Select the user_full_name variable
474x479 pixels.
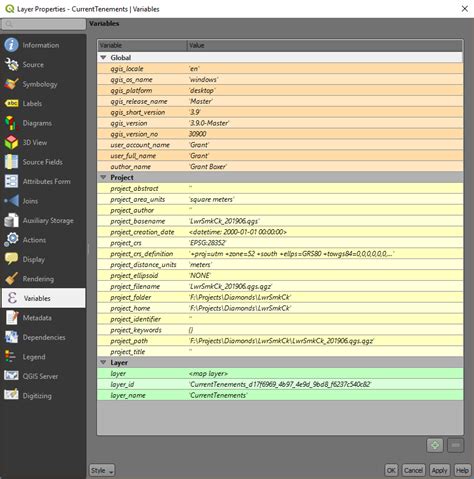[280, 156]
